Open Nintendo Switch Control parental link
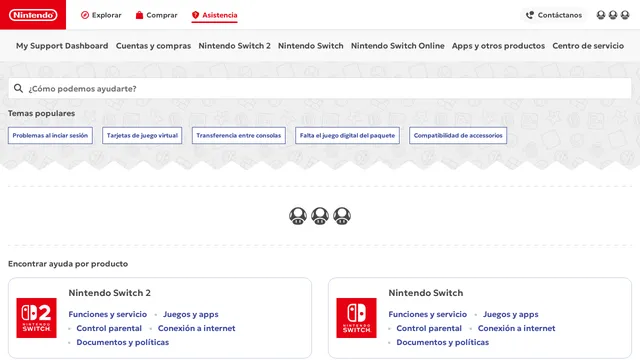This screenshot has height=360, width=640. click(x=429, y=328)
